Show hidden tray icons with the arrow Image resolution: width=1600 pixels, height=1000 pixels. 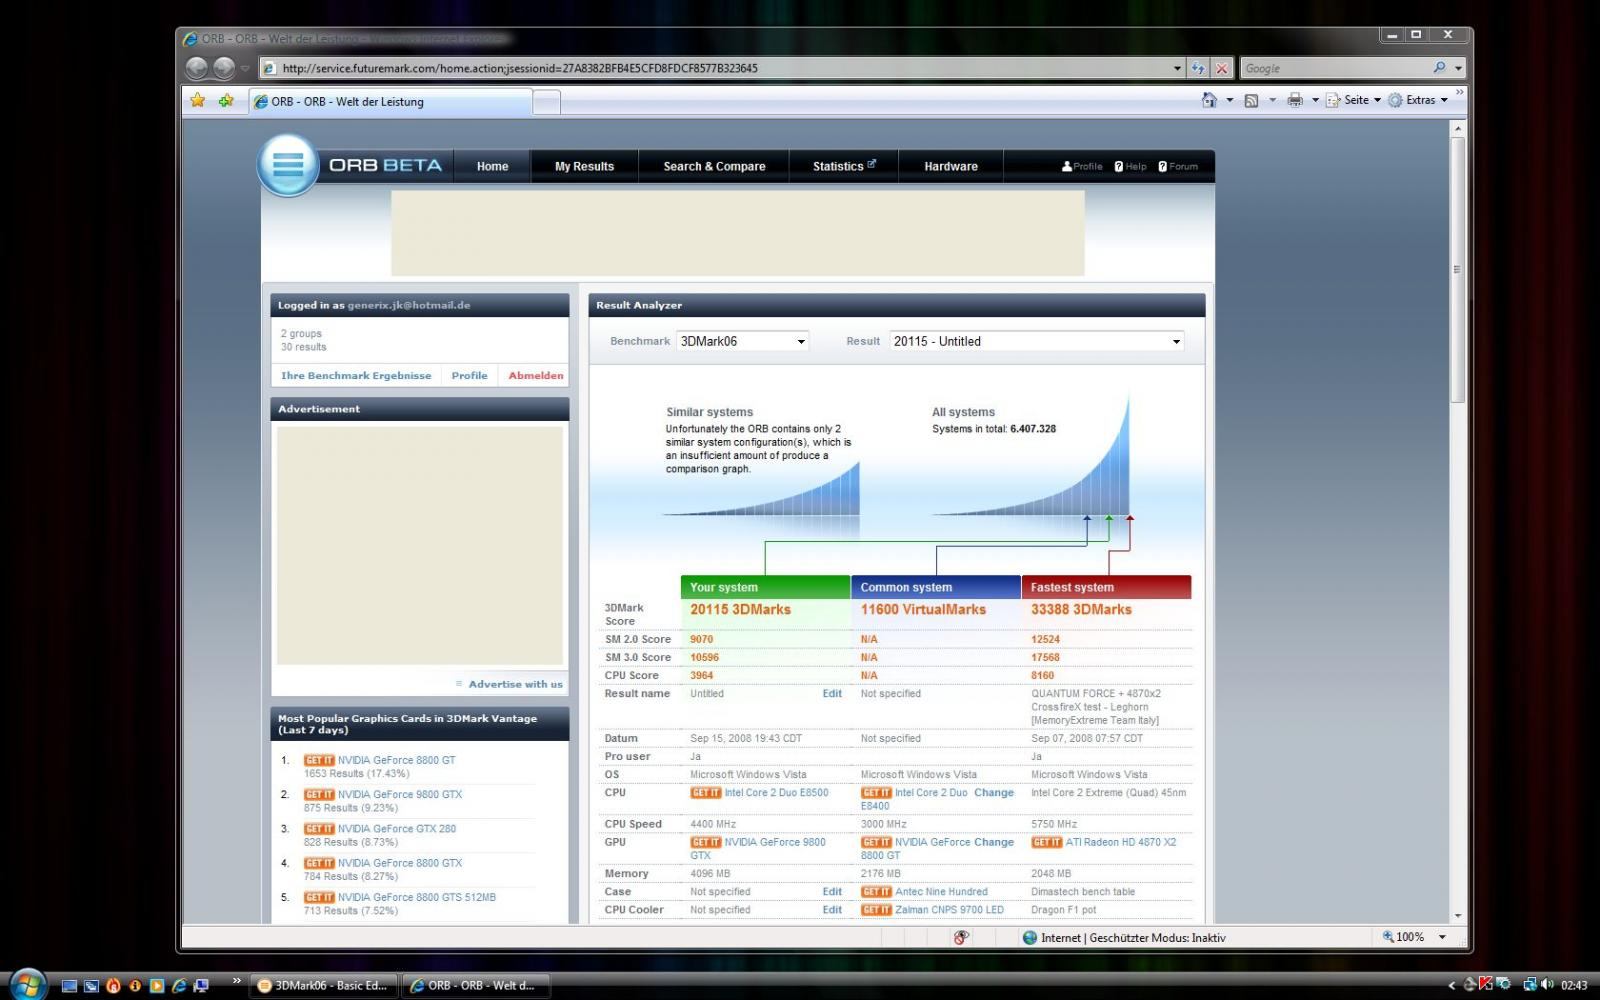[1452, 985]
